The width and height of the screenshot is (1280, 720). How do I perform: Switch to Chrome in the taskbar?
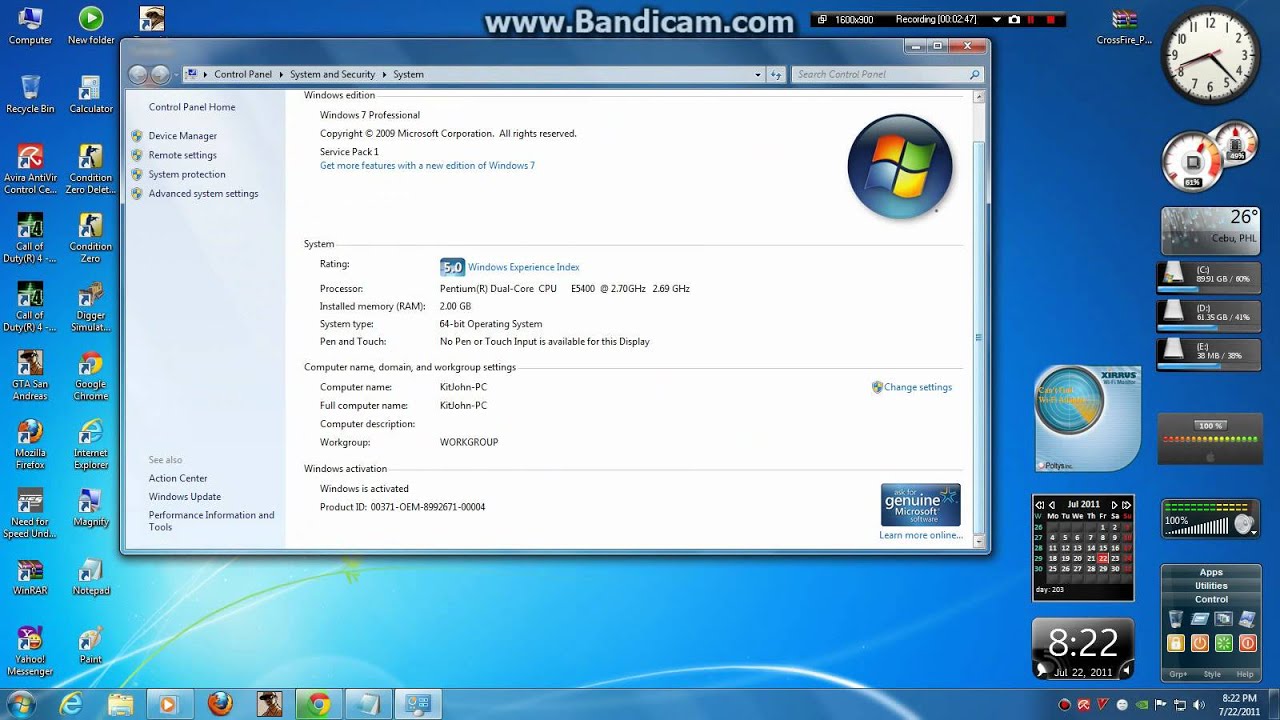click(x=319, y=704)
